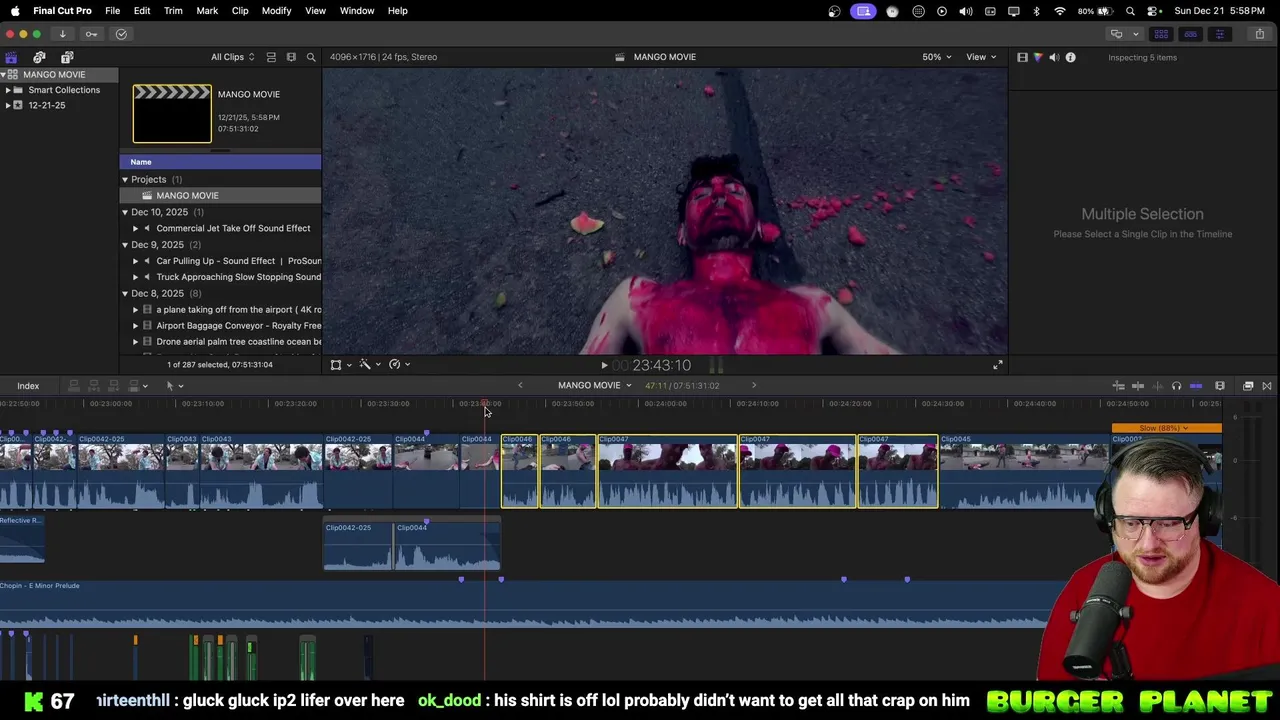
Task: Open the video inspector filmstrip icon
Action: click(x=1022, y=57)
